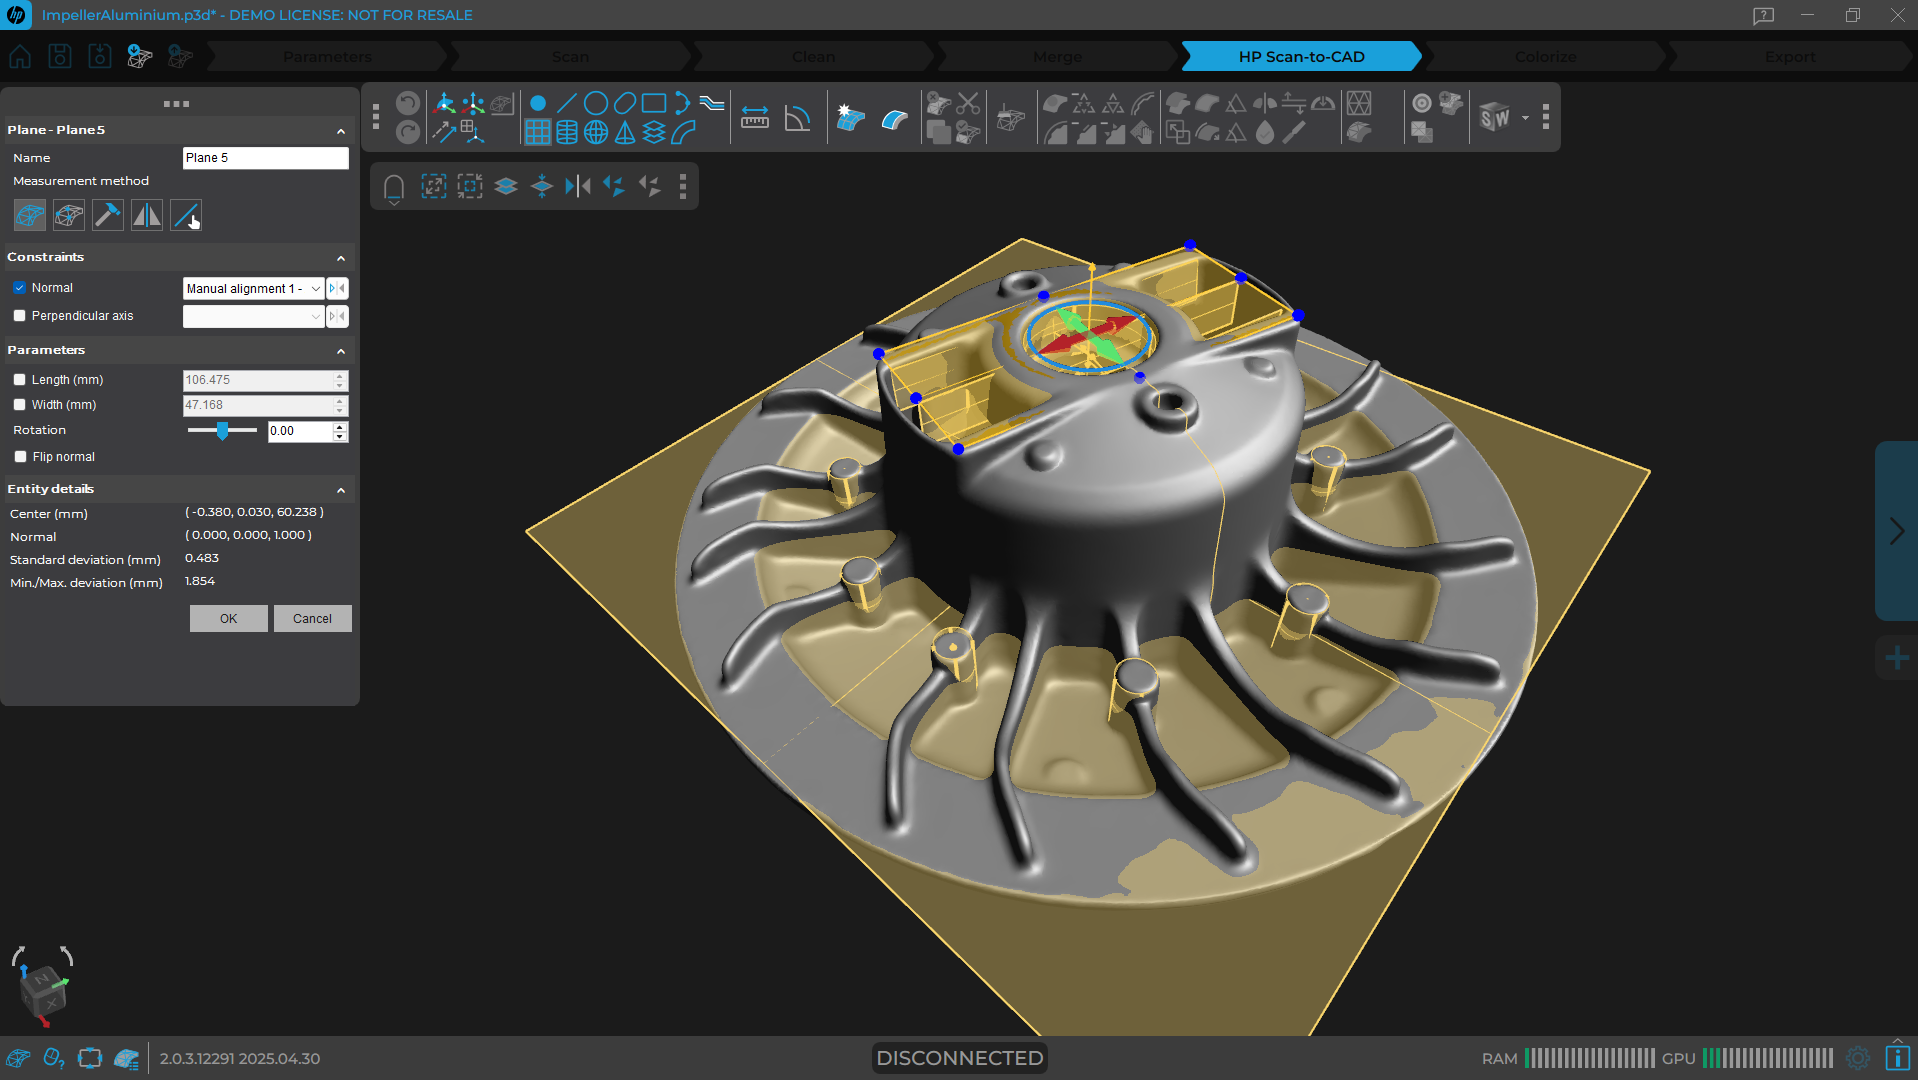Select the Undo icon in the toolbar

[x=407, y=102]
